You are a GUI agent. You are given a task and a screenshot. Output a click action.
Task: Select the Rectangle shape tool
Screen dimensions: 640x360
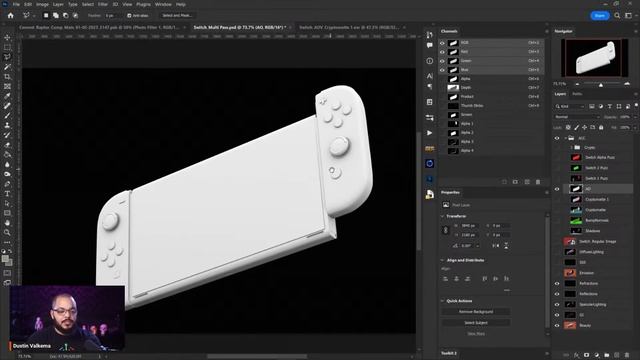click(x=7, y=213)
